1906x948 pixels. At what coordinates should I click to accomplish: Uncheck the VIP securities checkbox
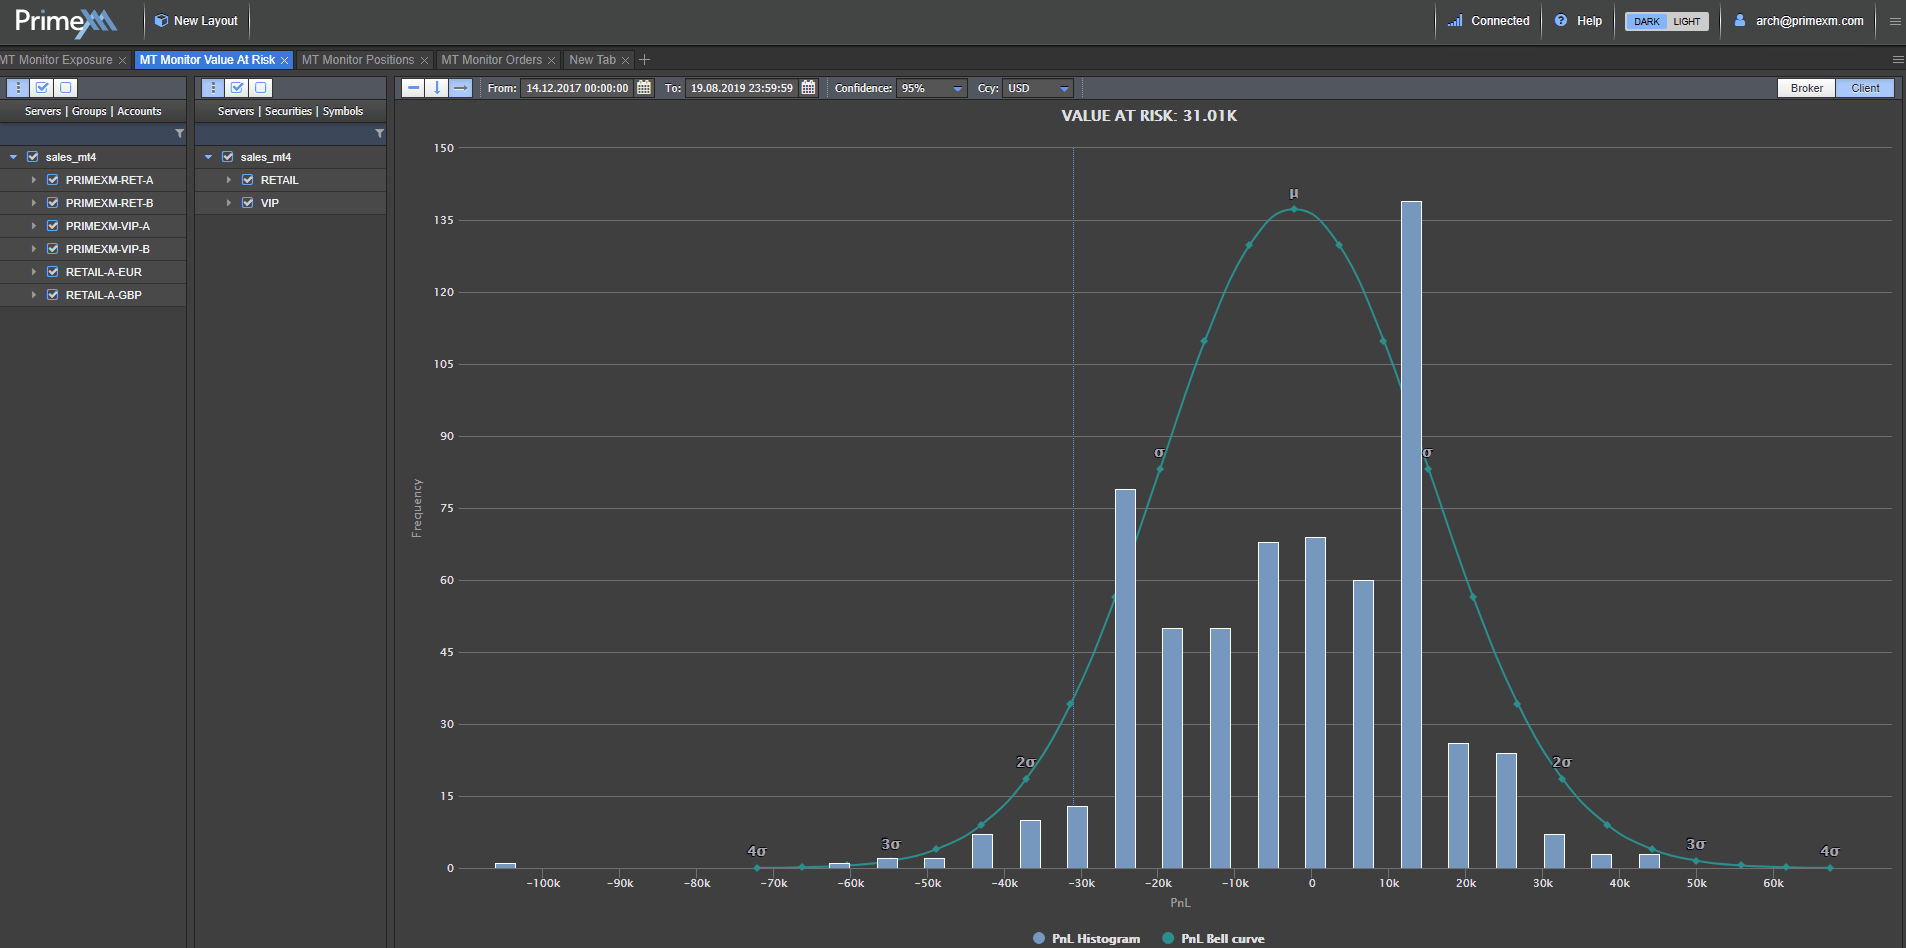248,203
